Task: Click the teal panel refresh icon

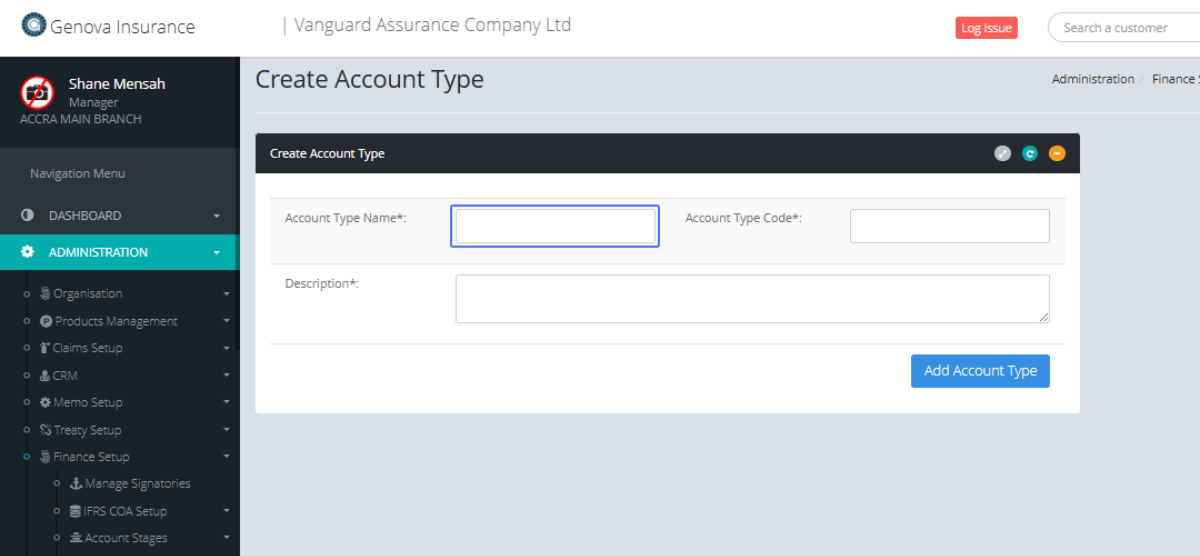Action: point(1030,154)
